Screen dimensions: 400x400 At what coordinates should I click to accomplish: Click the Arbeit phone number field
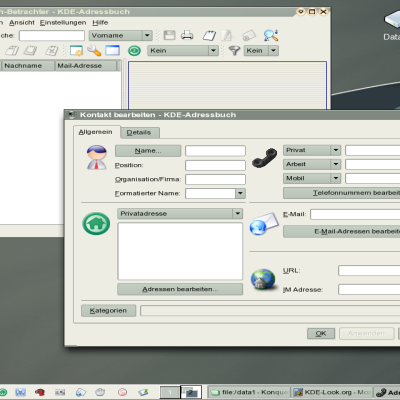tap(373, 164)
